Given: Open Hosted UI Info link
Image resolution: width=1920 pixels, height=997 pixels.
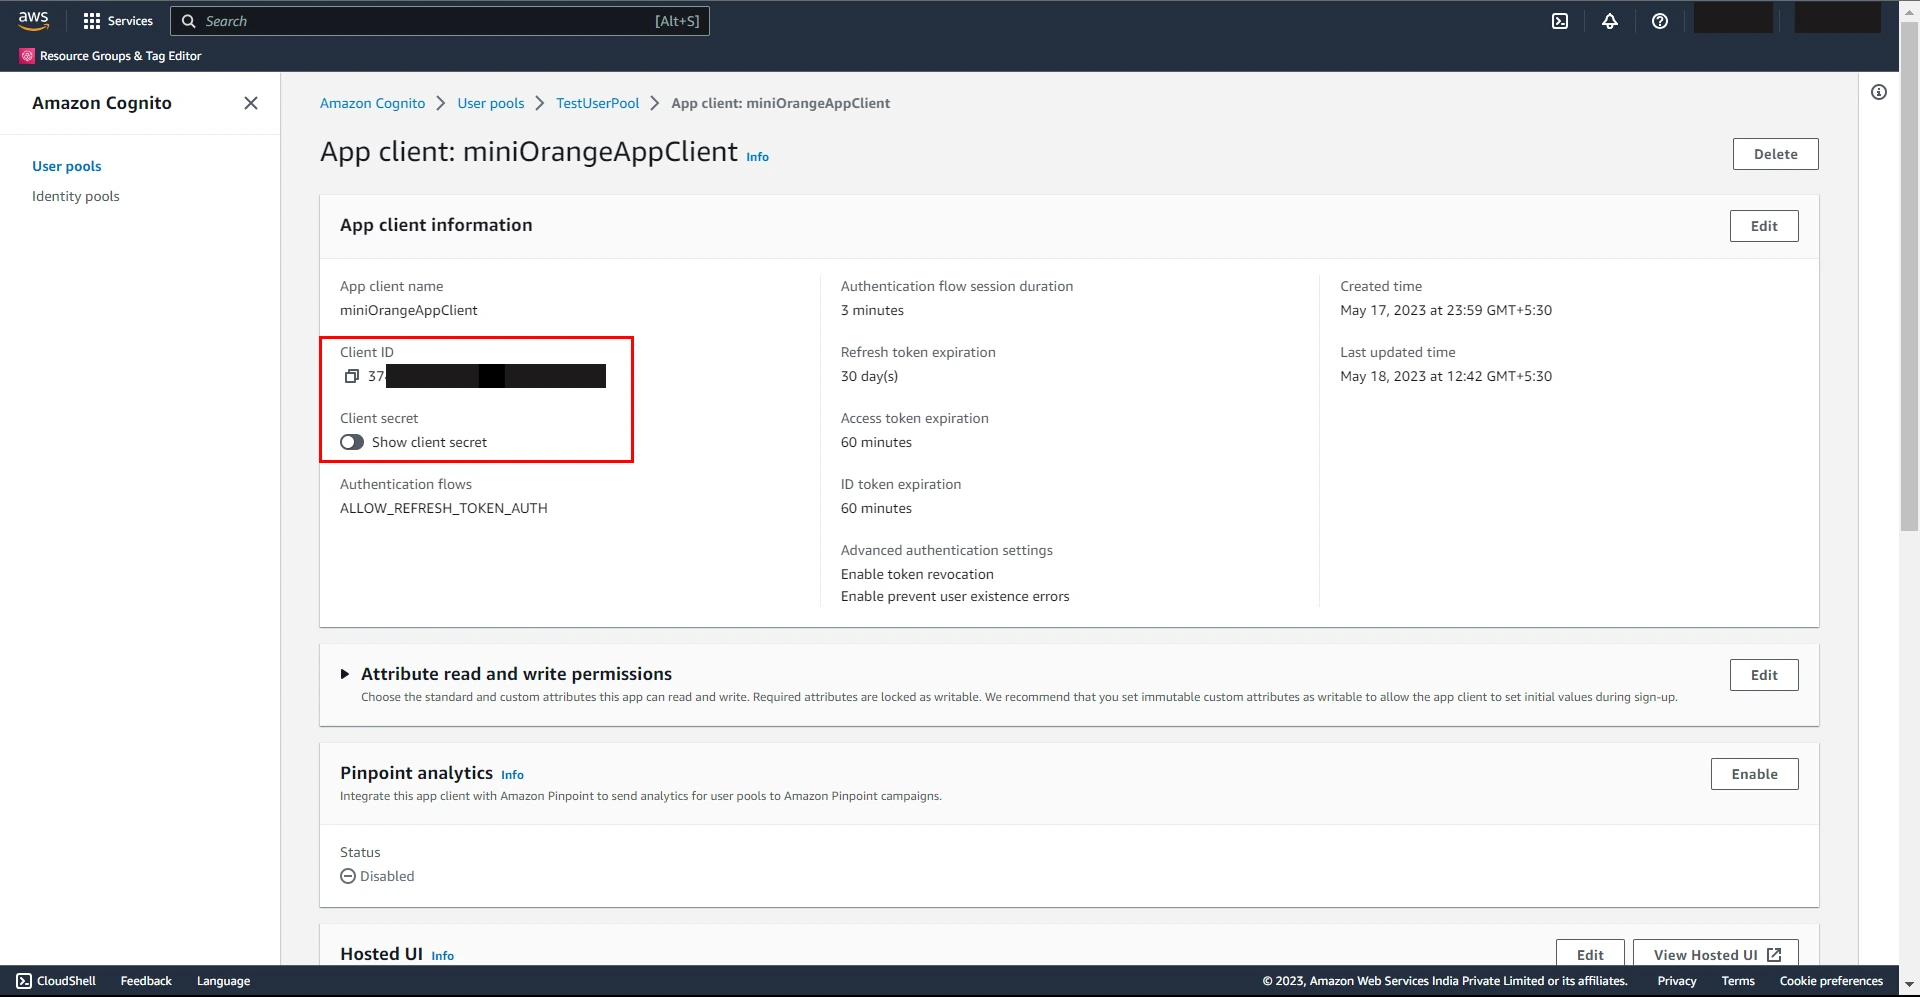Looking at the screenshot, I should click(x=443, y=956).
